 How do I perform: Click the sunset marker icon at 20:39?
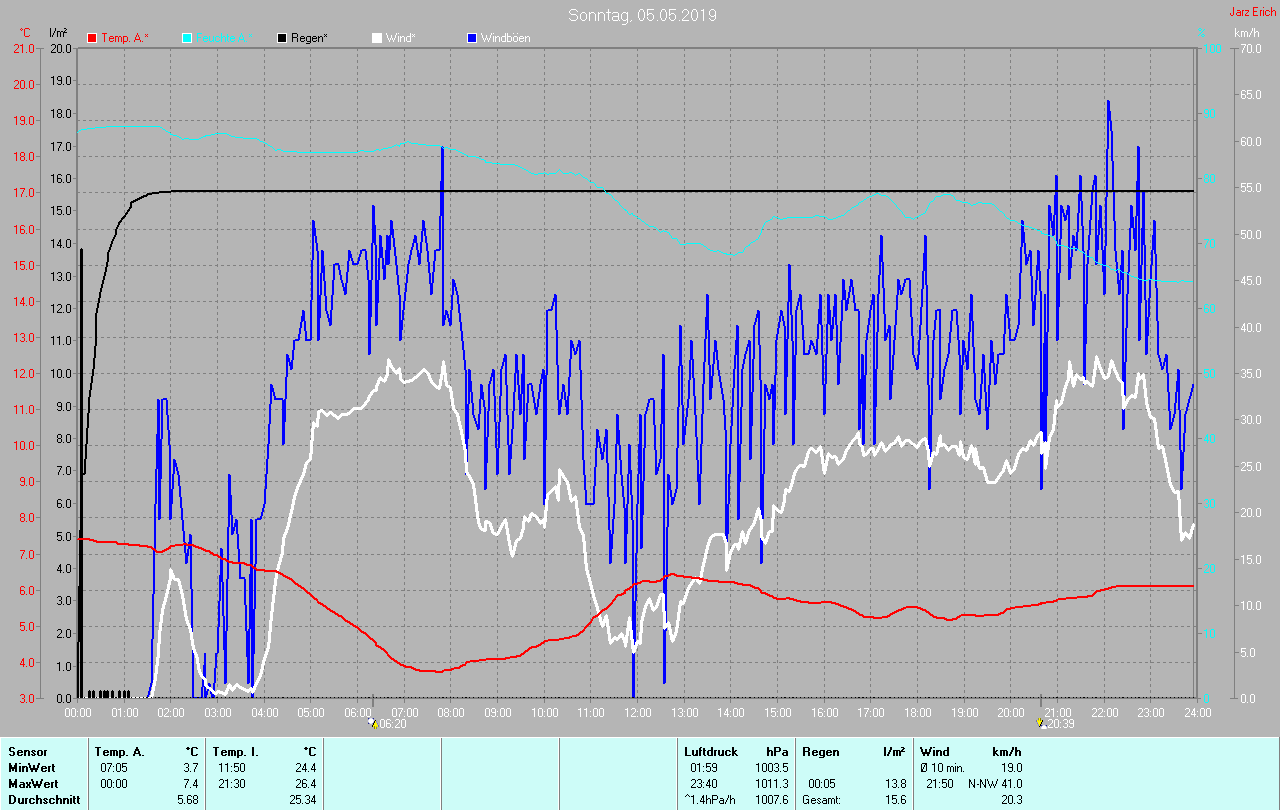click(x=1042, y=722)
